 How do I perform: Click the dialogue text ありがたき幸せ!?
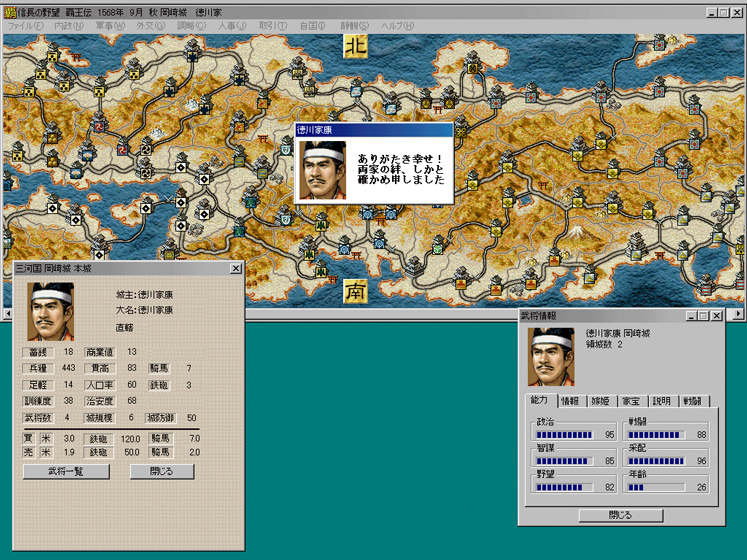pyautogui.click(x=400, y=159)
